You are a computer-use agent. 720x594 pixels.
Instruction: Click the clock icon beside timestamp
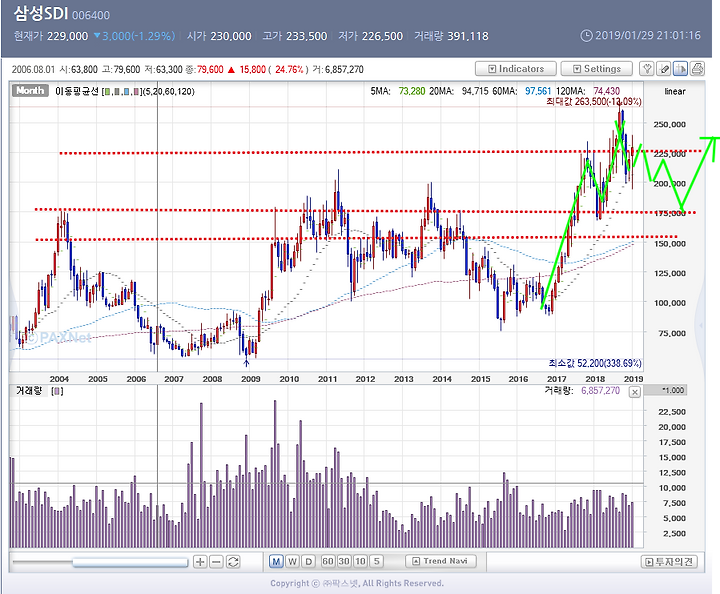click(586, 35)
